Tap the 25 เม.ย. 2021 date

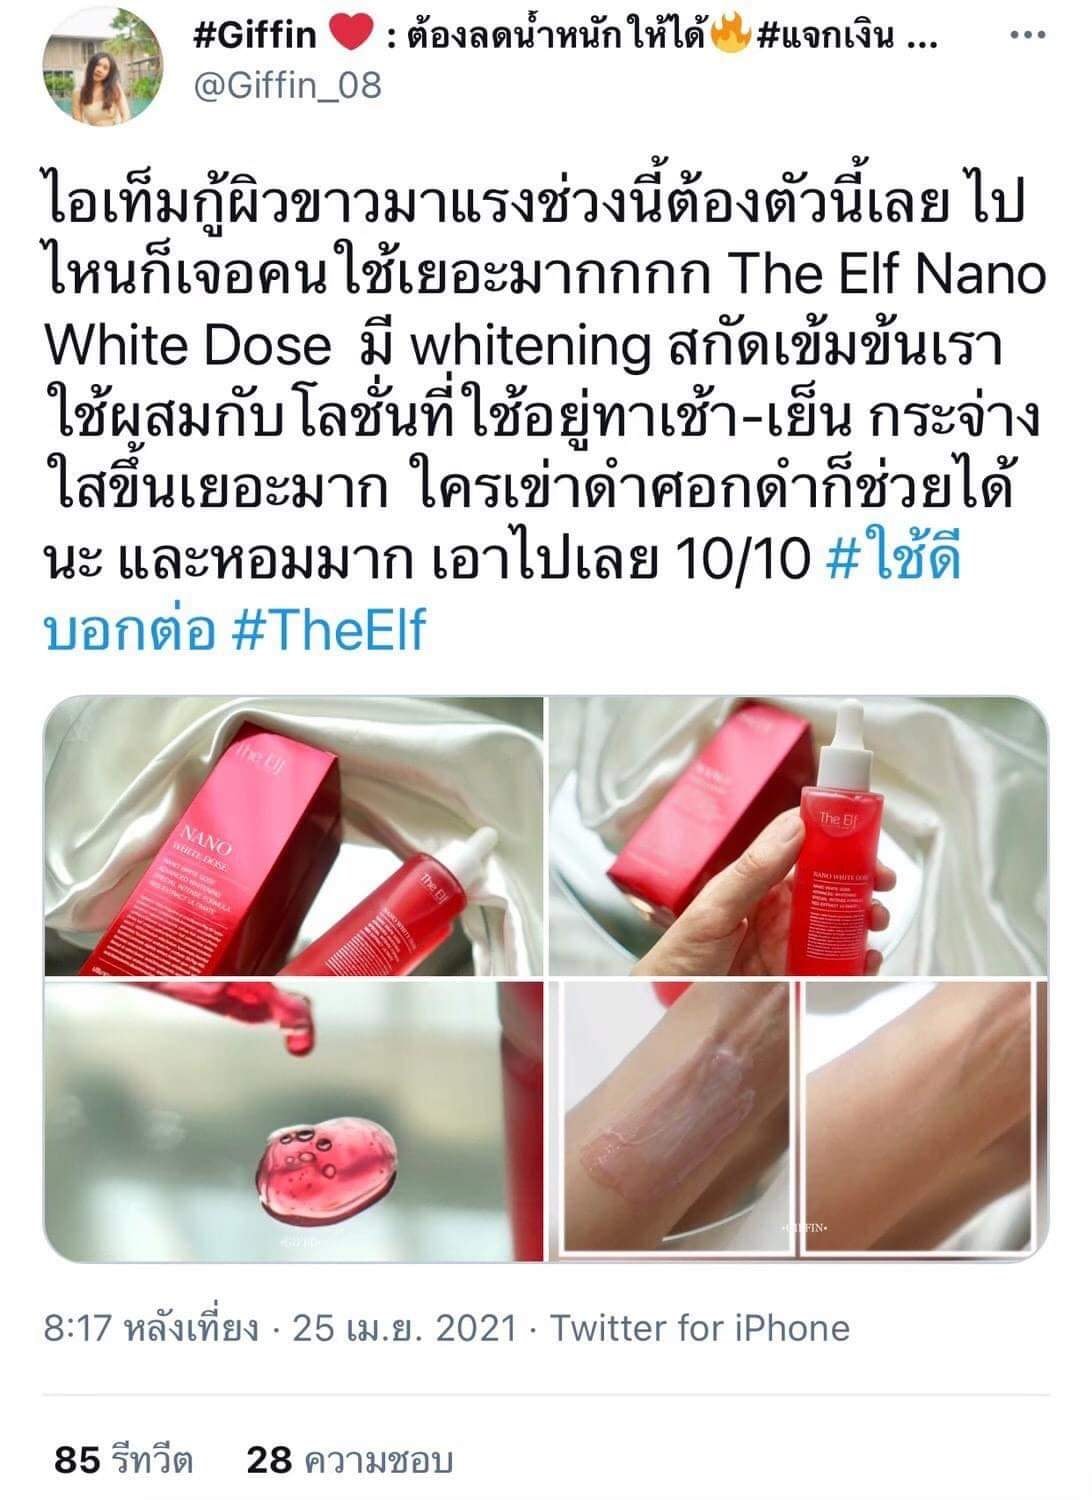point(404,1329)
